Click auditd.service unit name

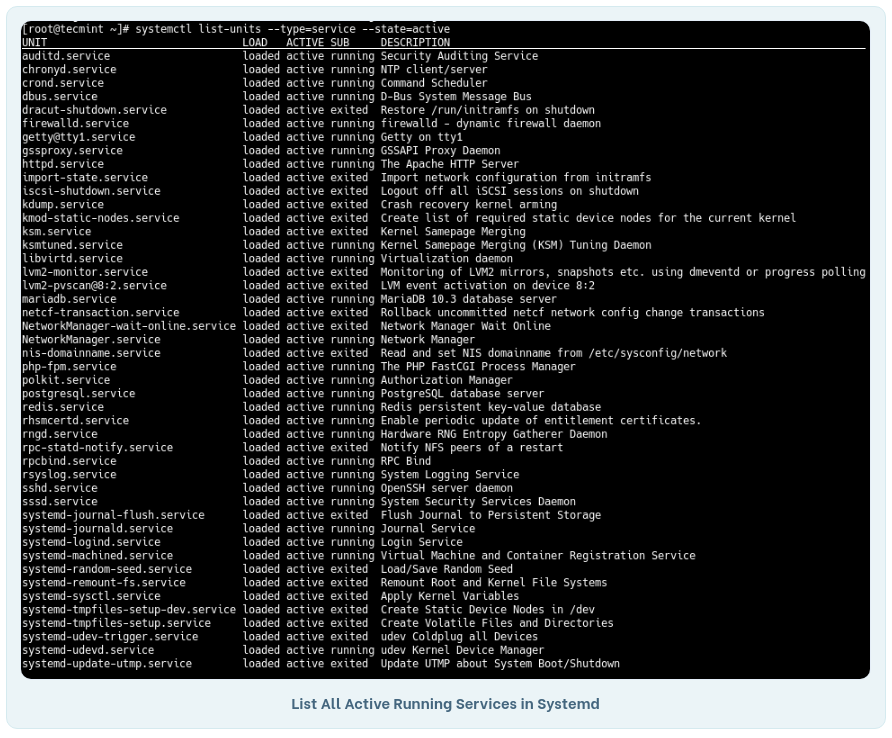coord(66,56)
